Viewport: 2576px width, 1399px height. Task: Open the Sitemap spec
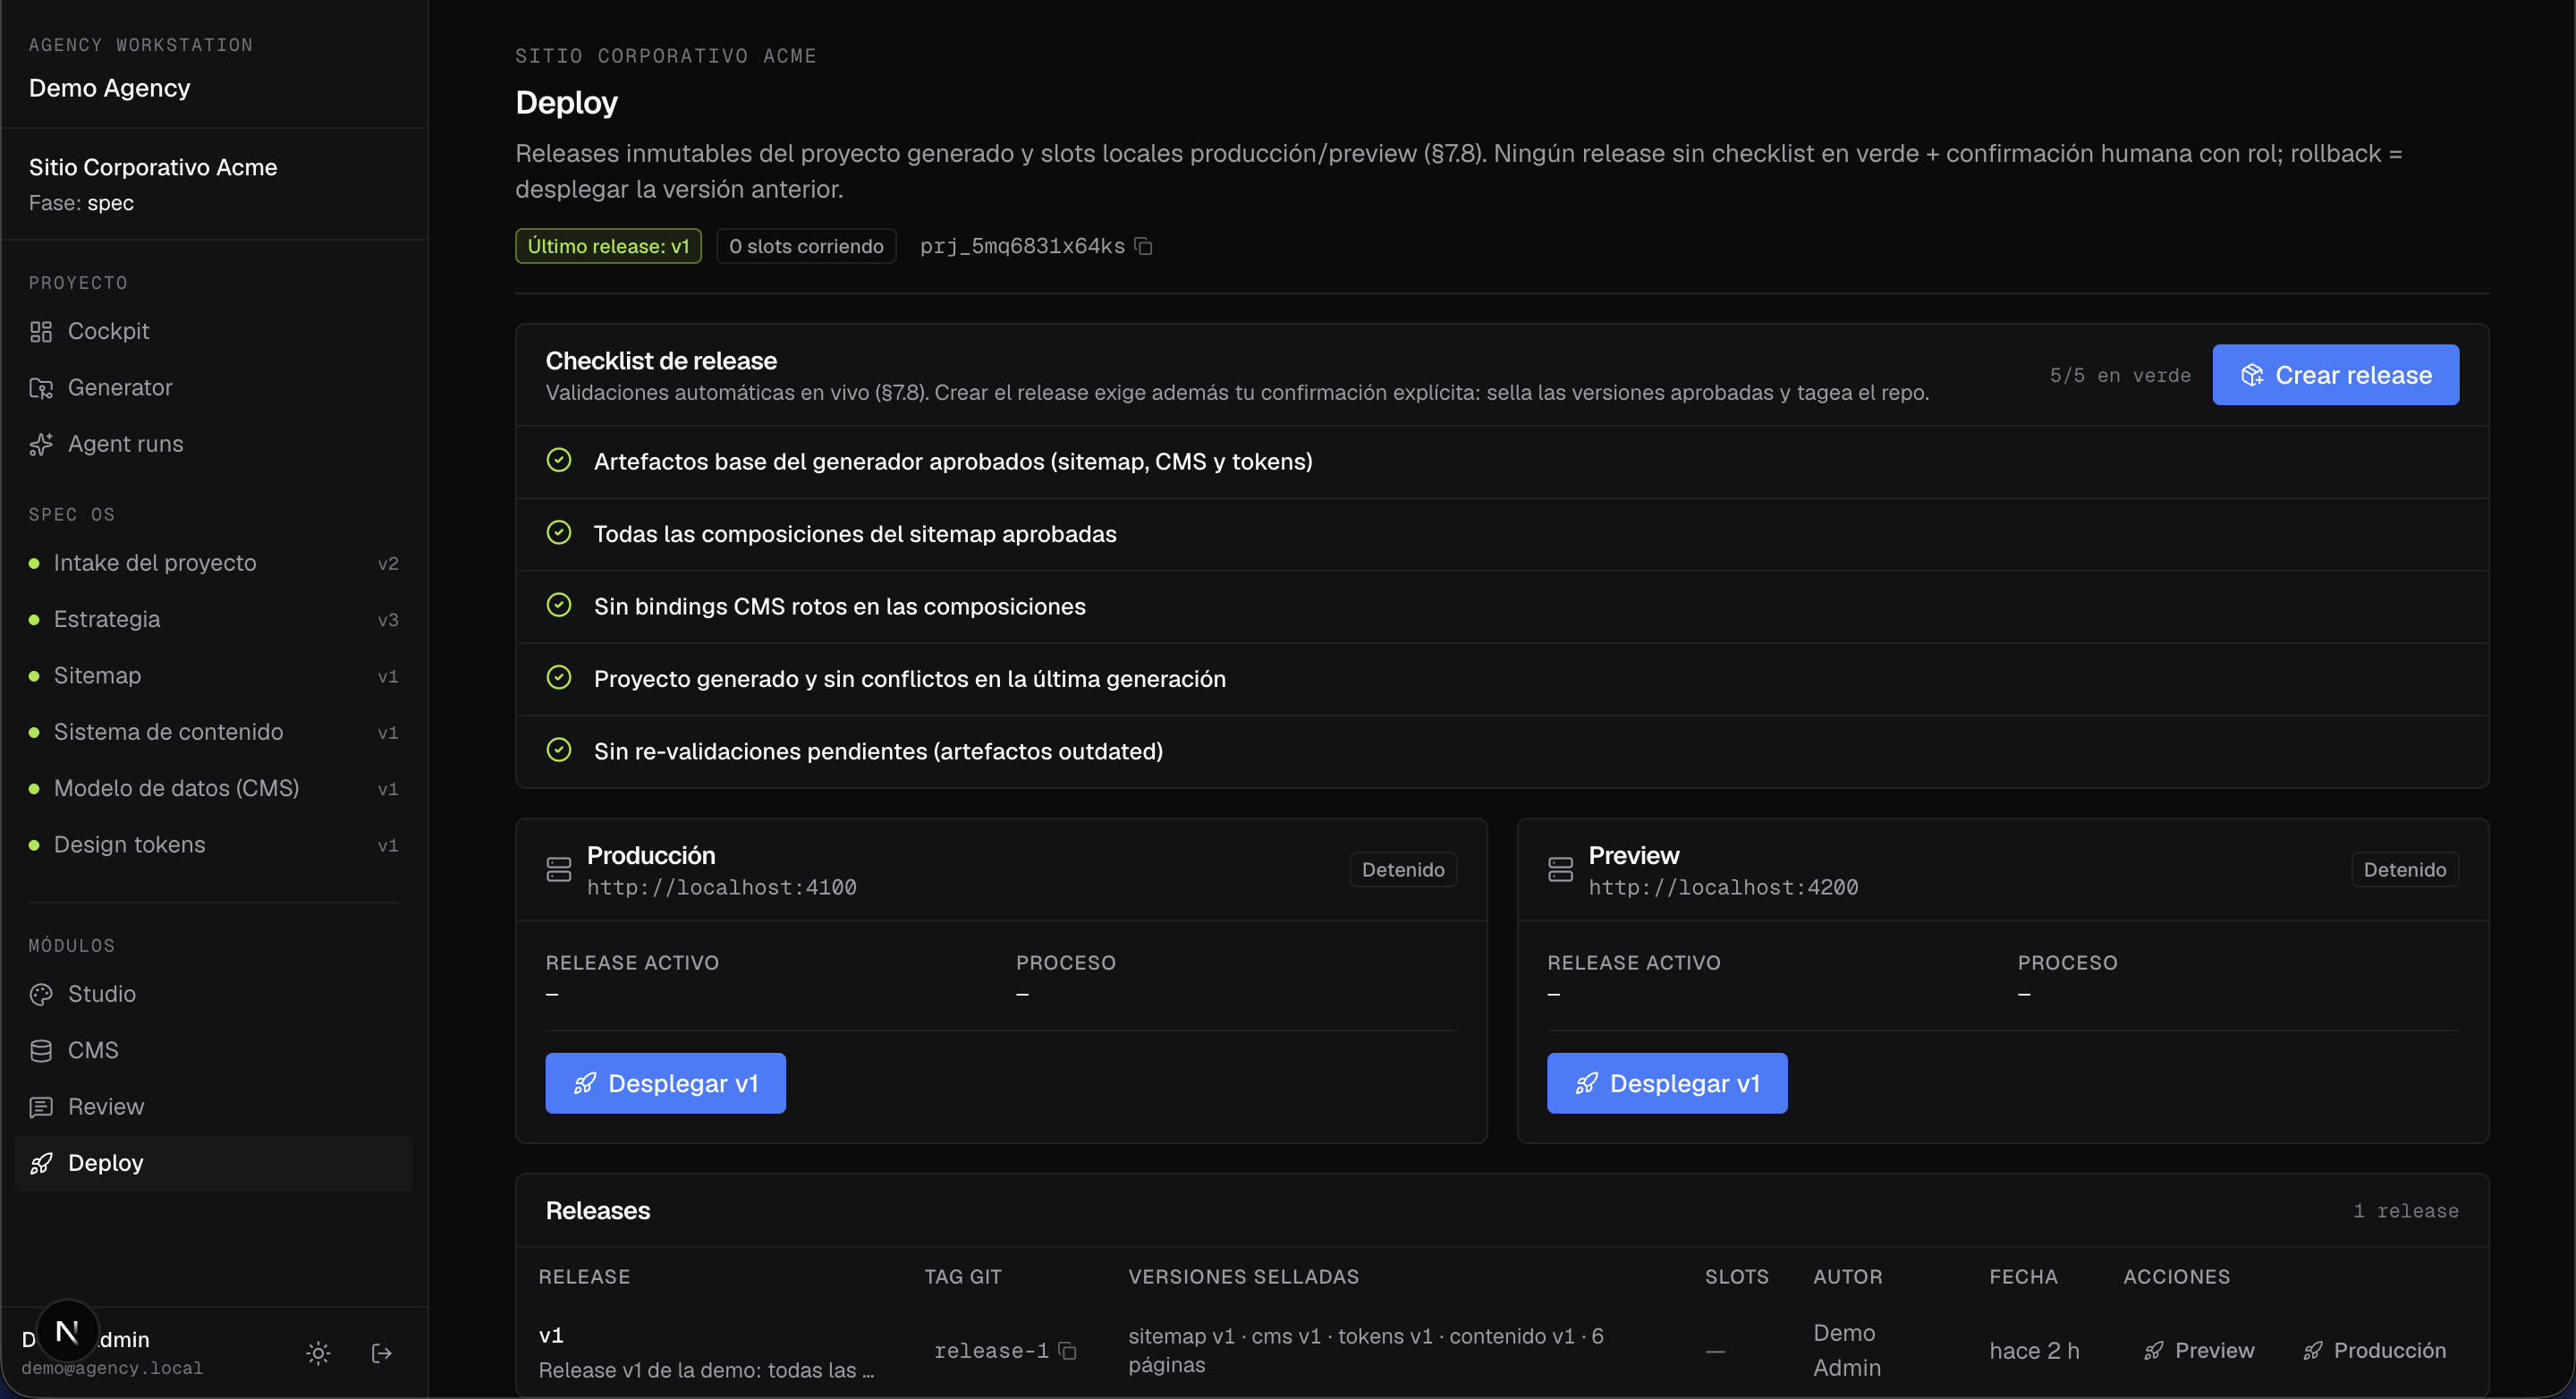point(213,676)
